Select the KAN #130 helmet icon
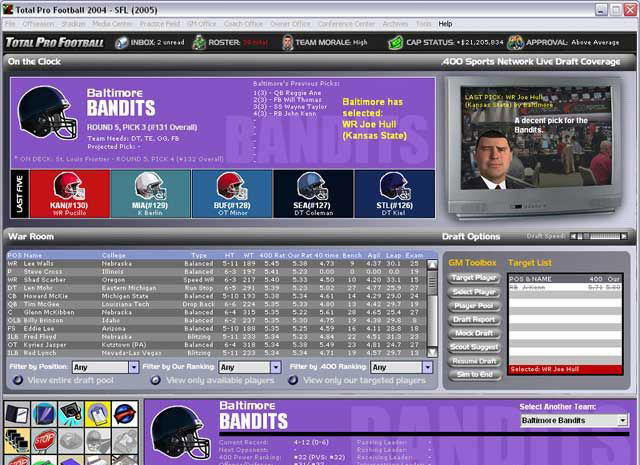The width and height of the screenshot is (640, 465). pos(68,186)
